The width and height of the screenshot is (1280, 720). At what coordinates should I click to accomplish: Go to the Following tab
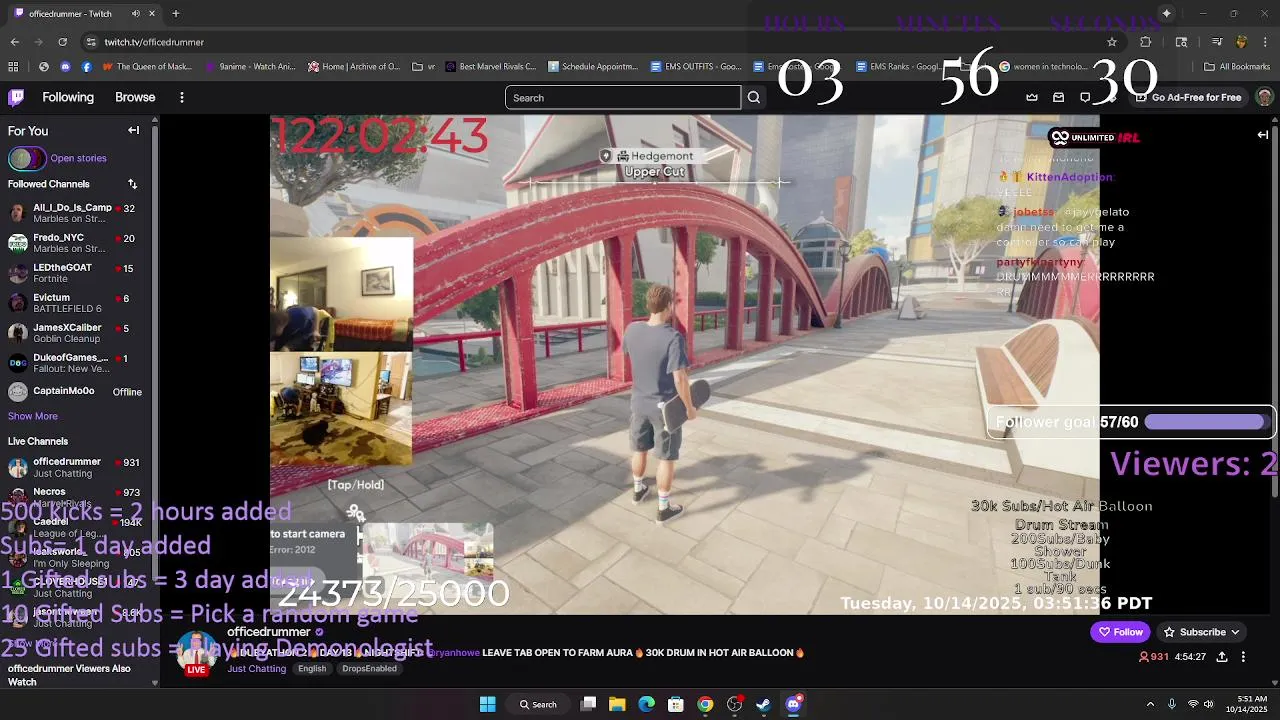point(68,97)
